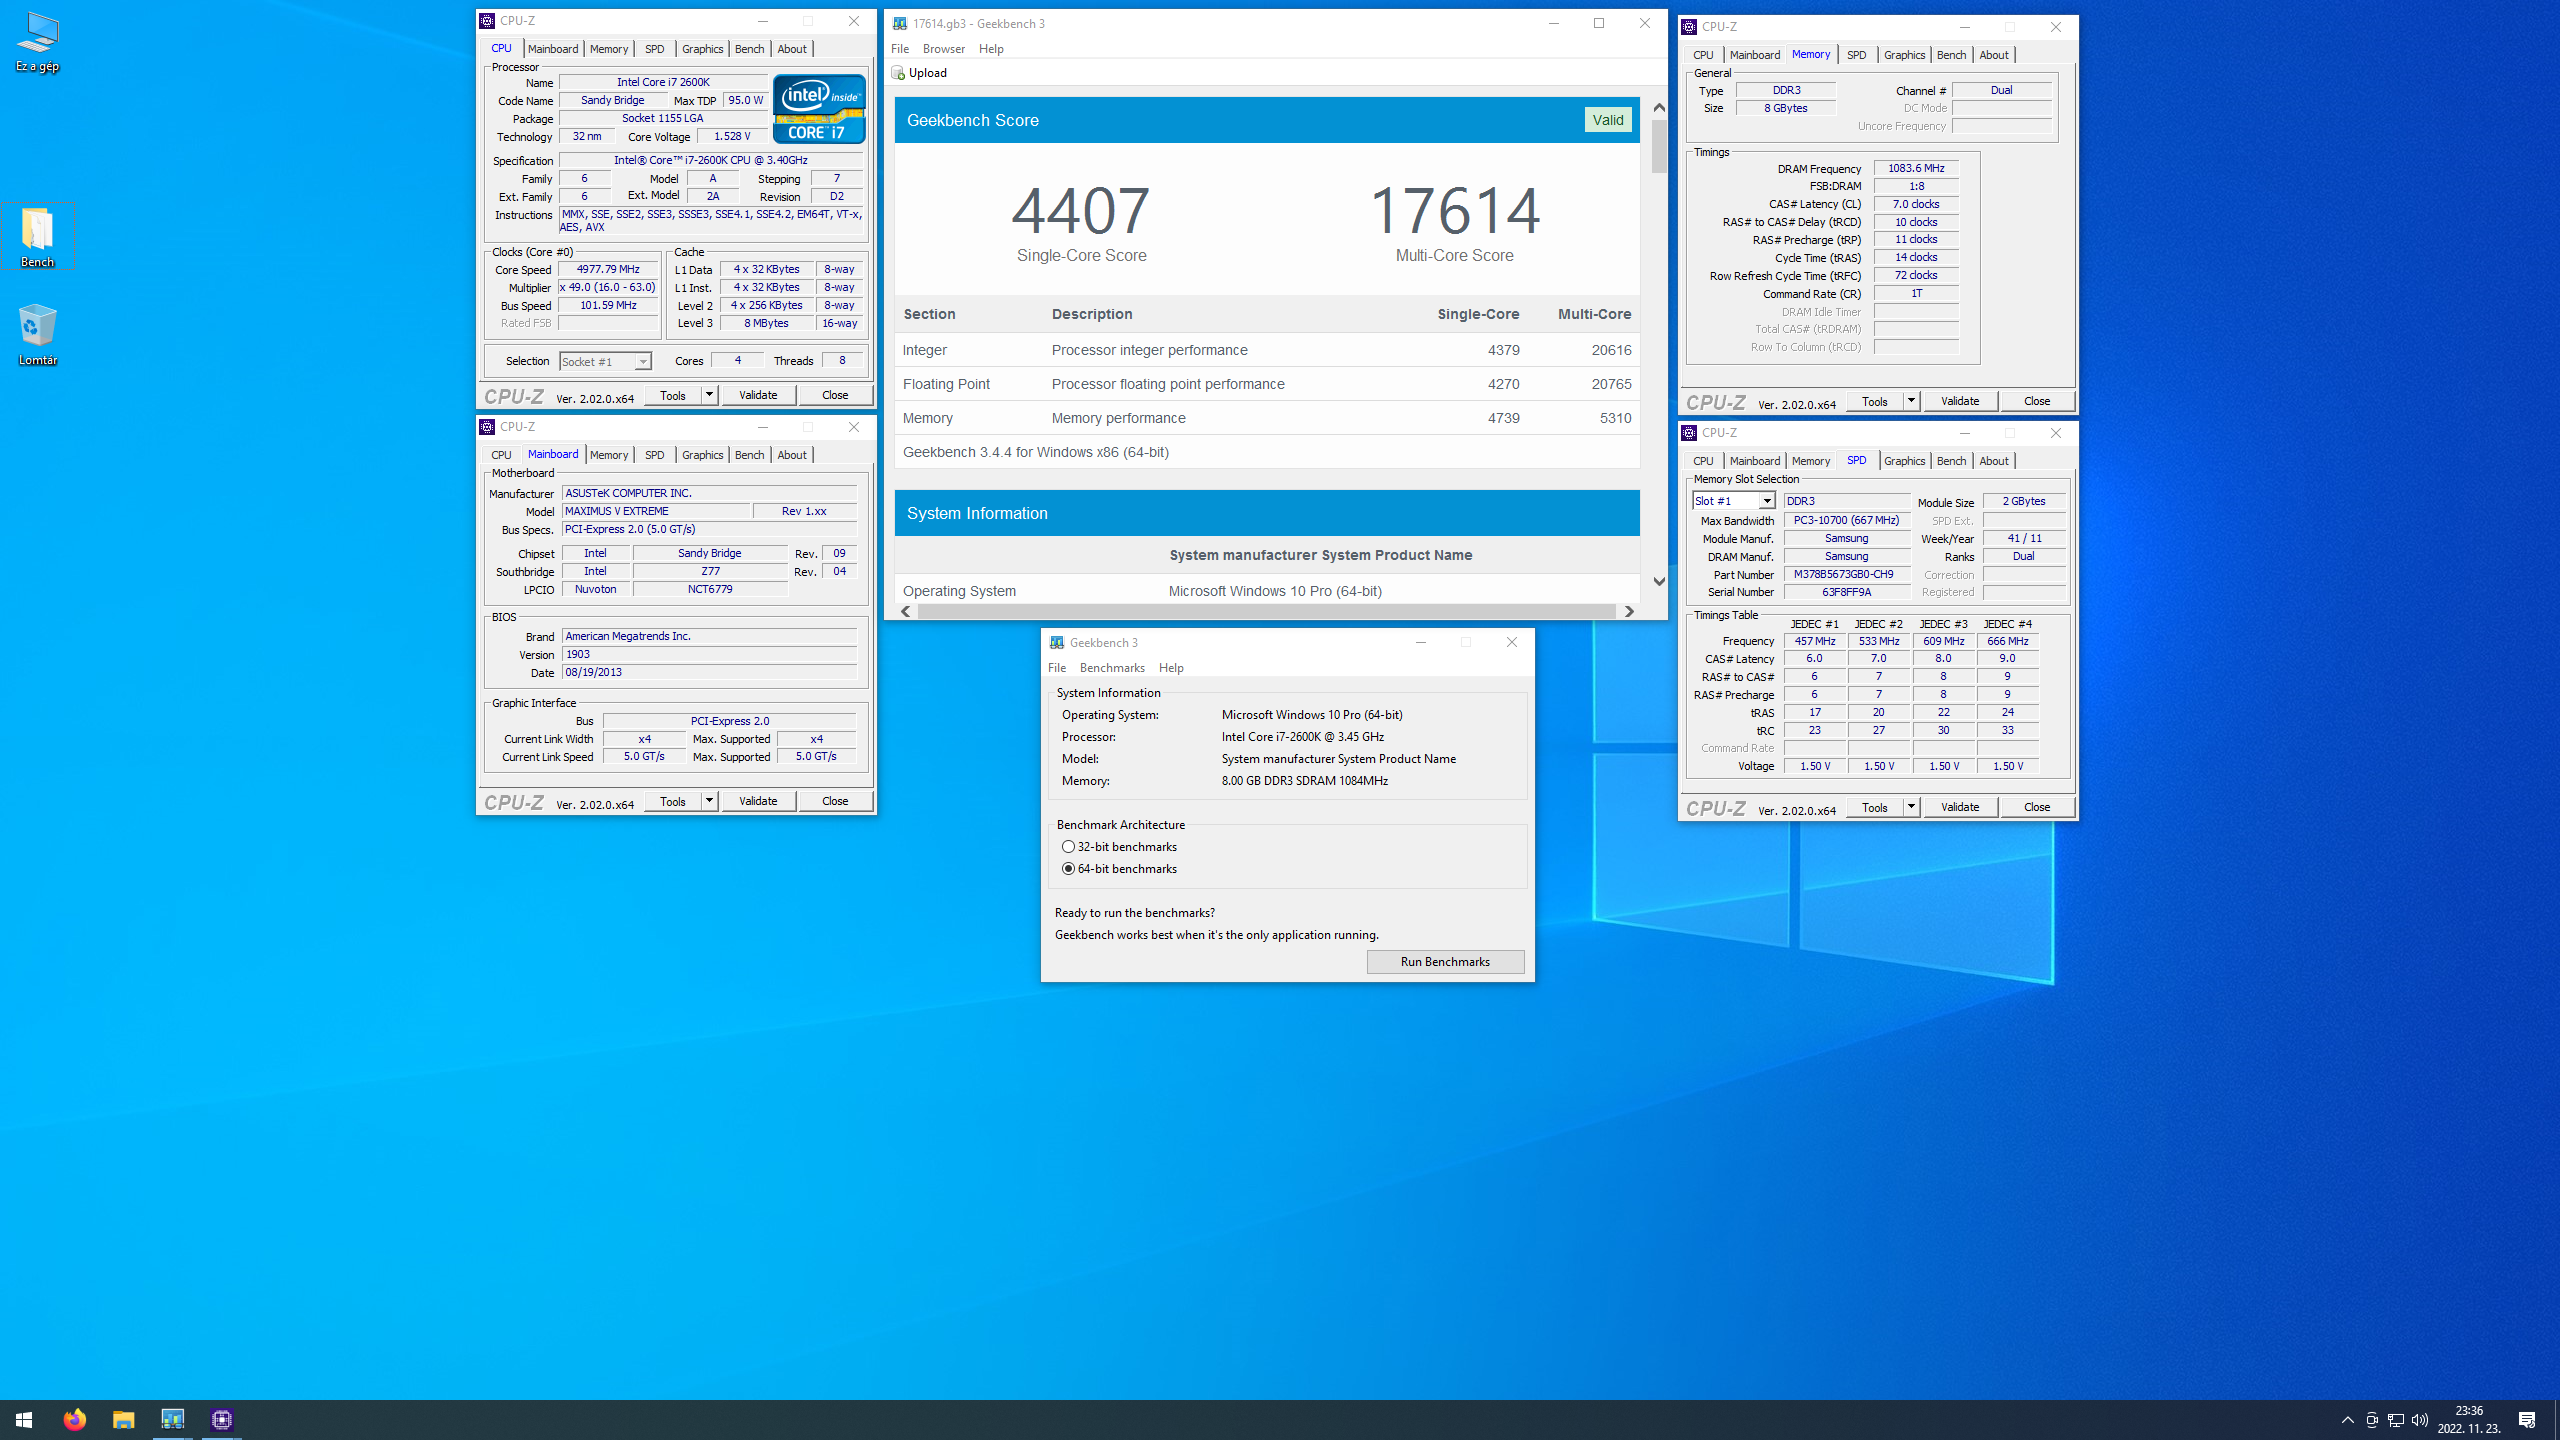Screen dimensions: 2560x1440
Task: Click Tools button in CPU-Z Memory window
Action: point(1875,401)
